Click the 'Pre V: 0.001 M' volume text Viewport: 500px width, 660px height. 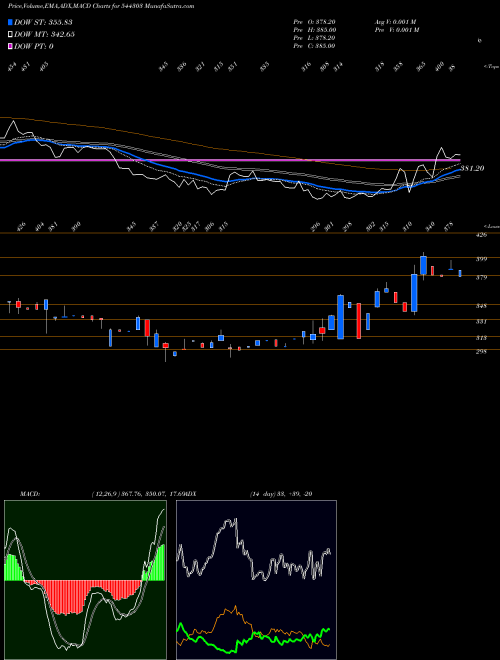(x=397, y=30)
